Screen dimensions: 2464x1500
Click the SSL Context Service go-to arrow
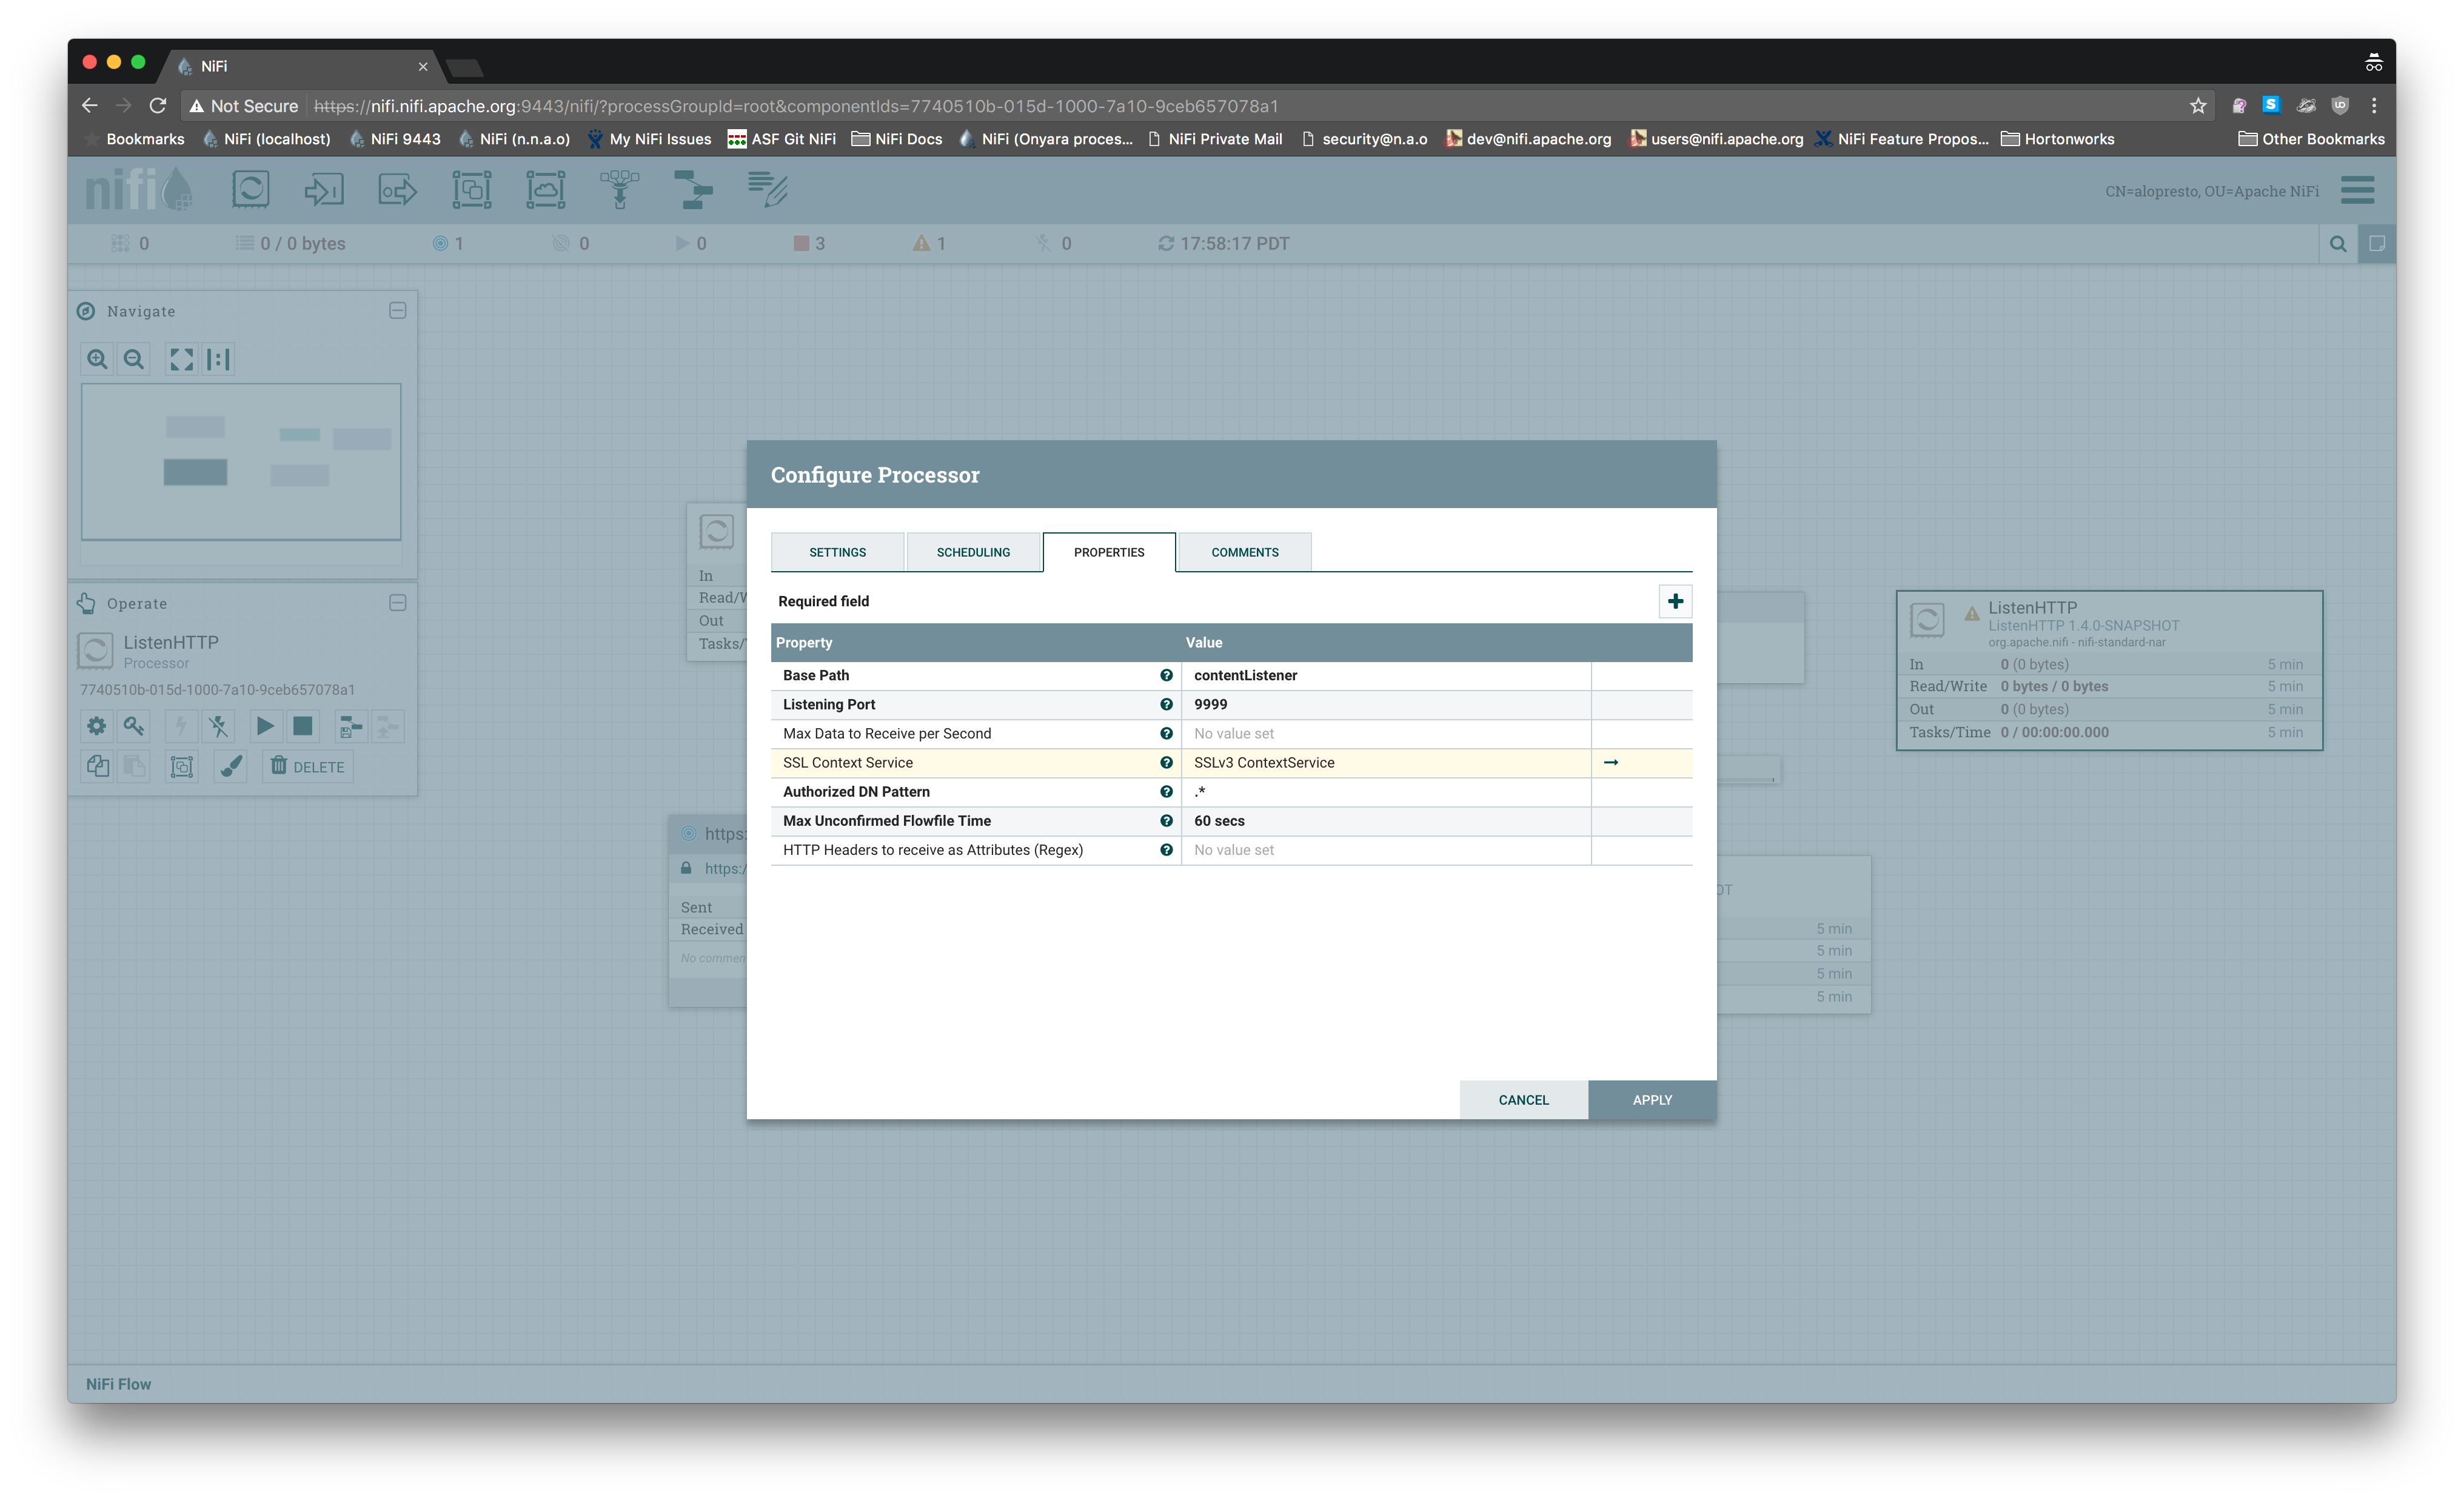click(x=1610, y=762)
